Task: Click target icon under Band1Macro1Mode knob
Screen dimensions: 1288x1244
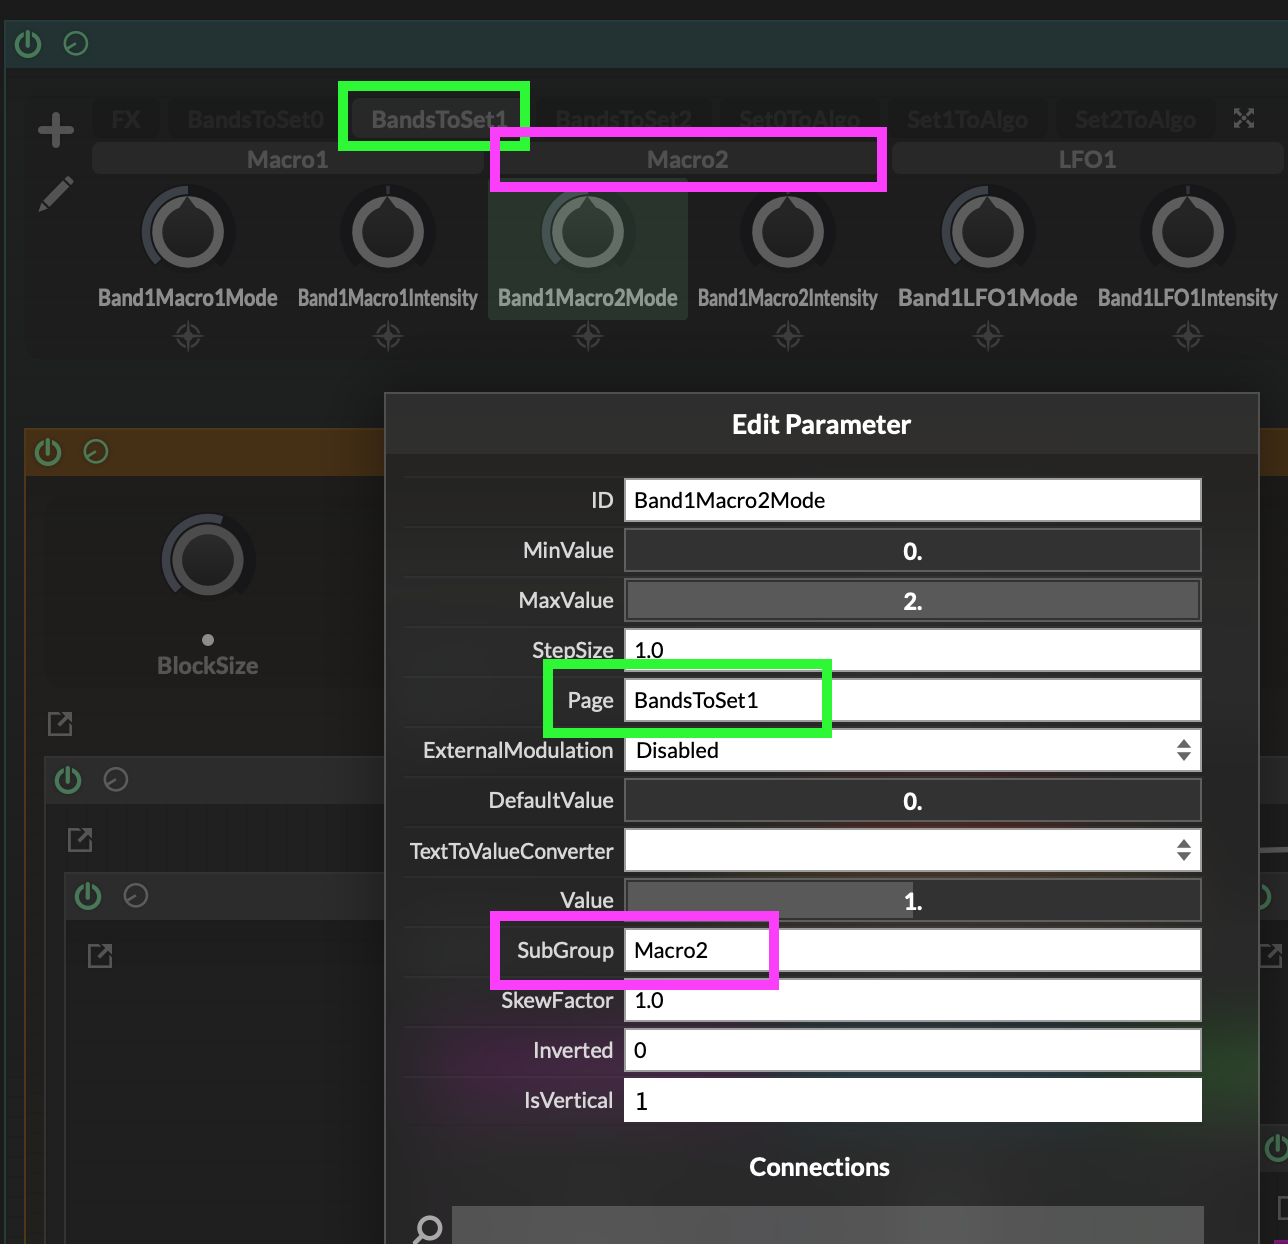Action: coord(188,338)
